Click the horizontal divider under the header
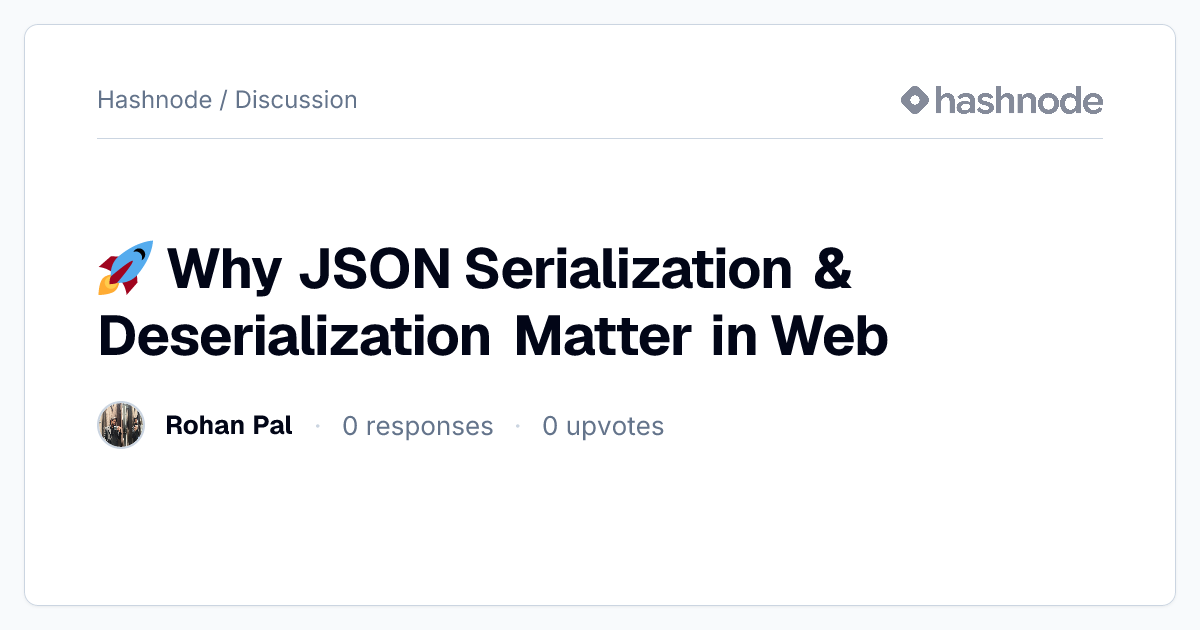This screenshot has height=630, width=1200. pyautogui.click(x=600, y=138)
